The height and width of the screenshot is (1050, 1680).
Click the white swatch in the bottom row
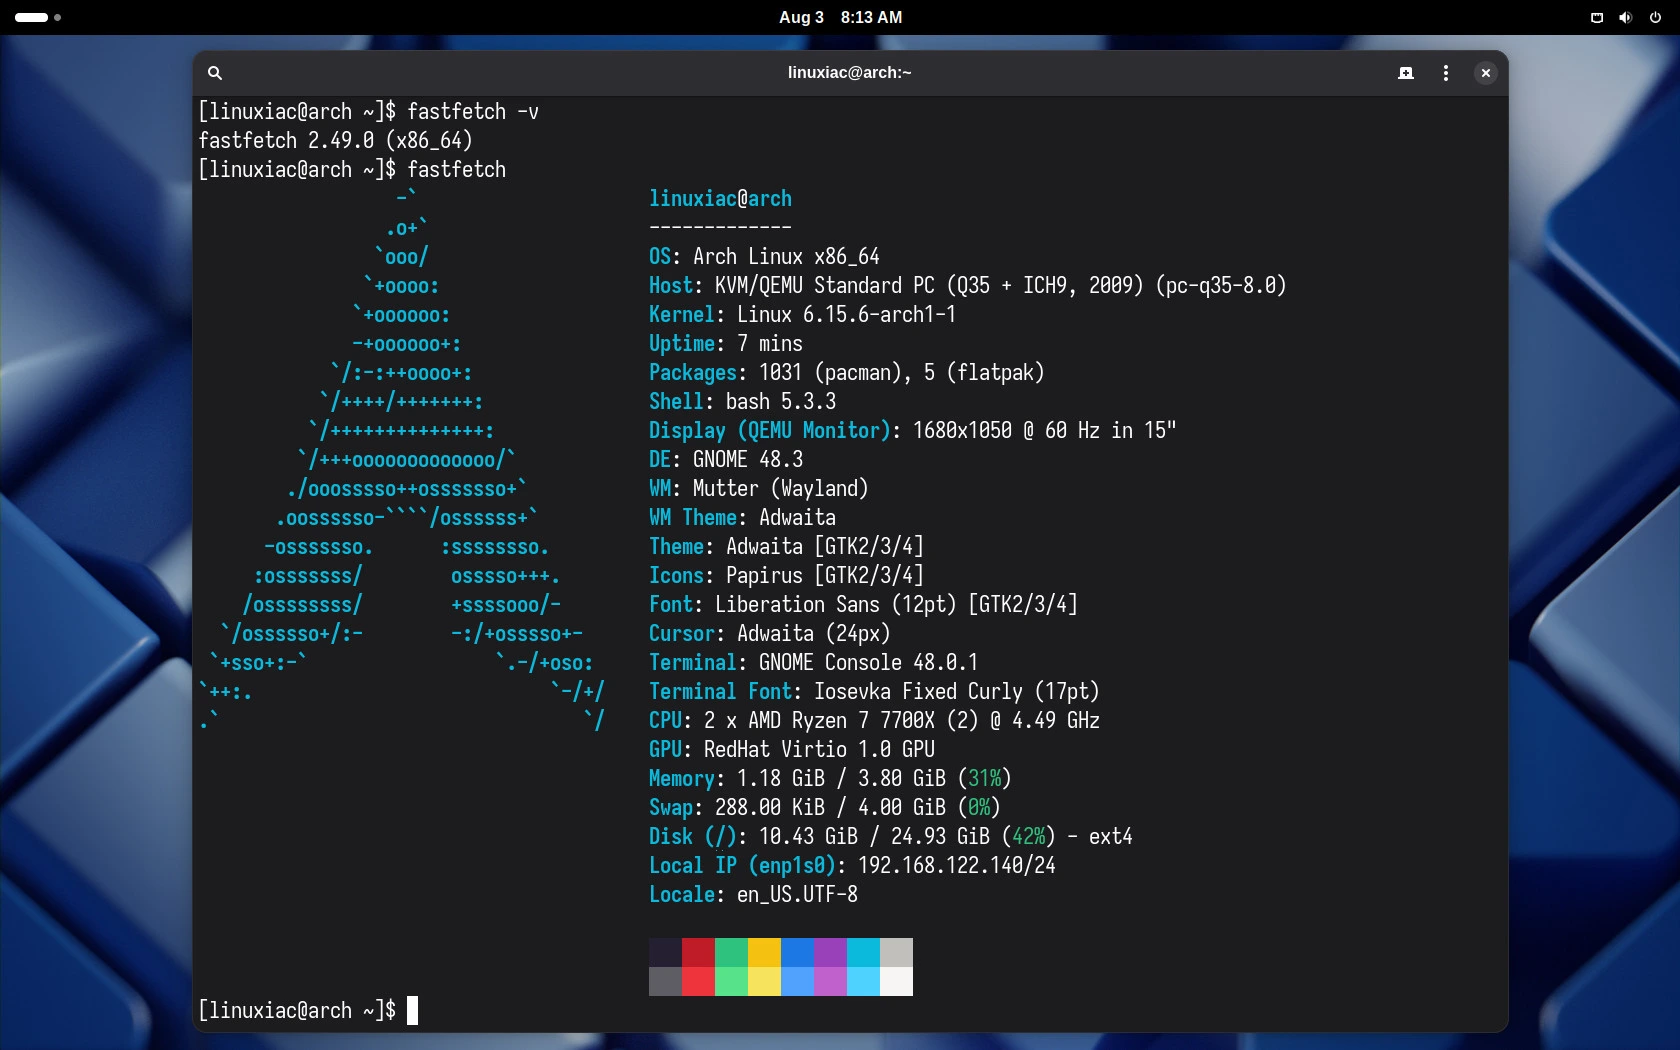pyautogui.click(x=896, y=981)
